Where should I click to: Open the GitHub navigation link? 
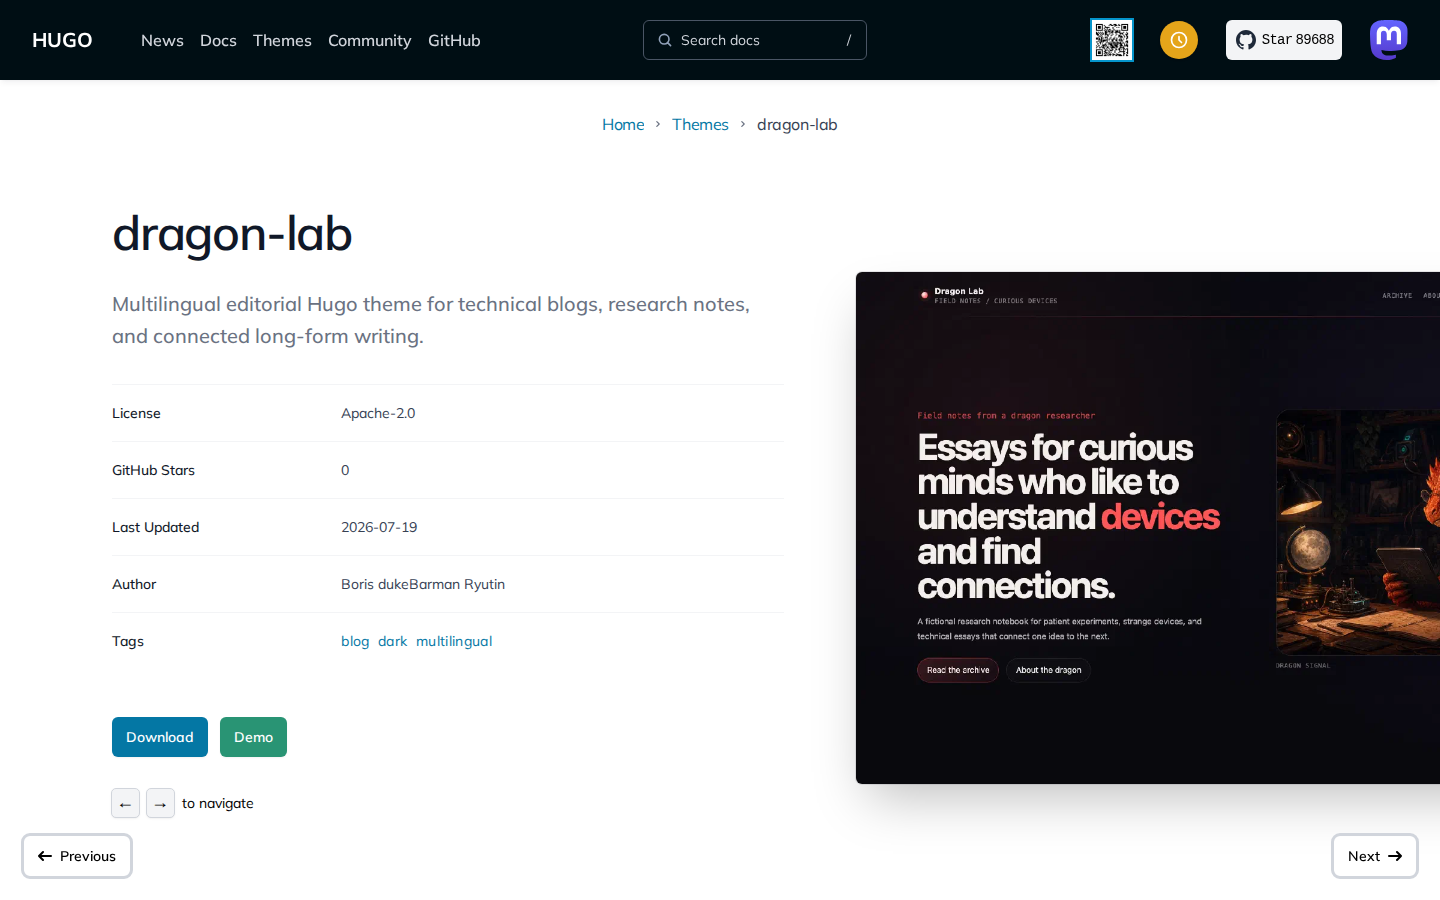(454, 40)
